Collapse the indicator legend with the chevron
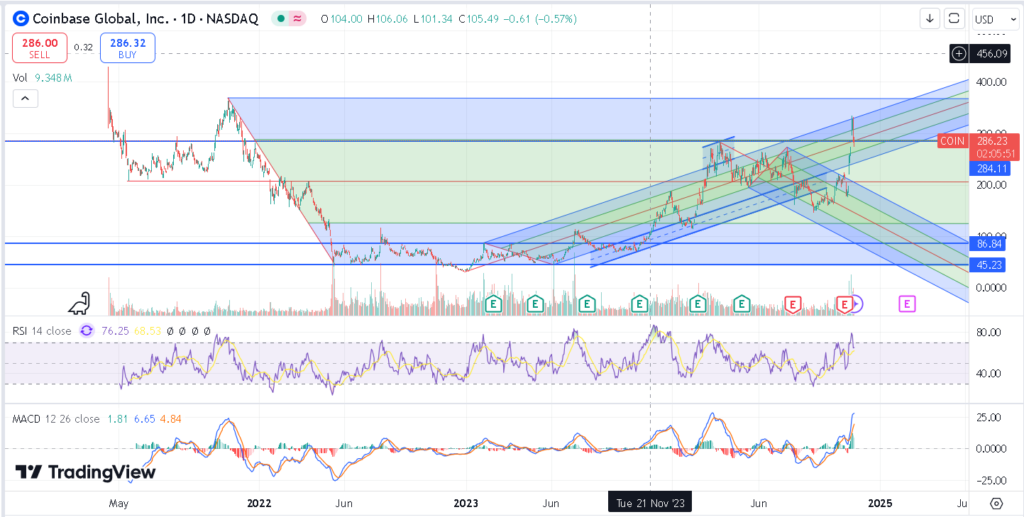 25,99
